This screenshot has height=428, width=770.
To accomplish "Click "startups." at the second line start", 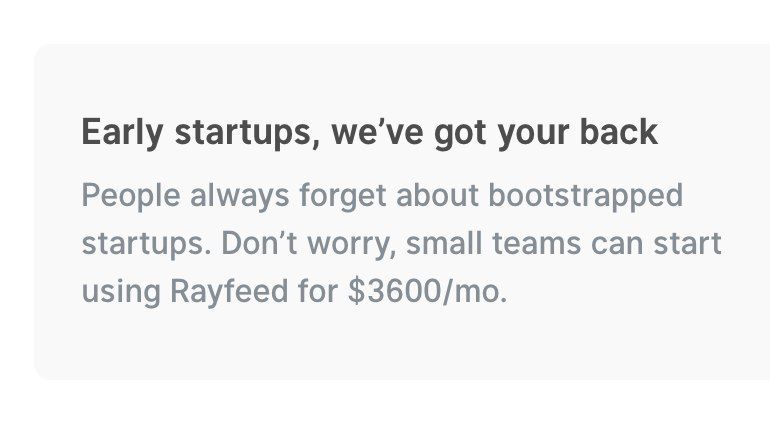I will pos(146,244).
